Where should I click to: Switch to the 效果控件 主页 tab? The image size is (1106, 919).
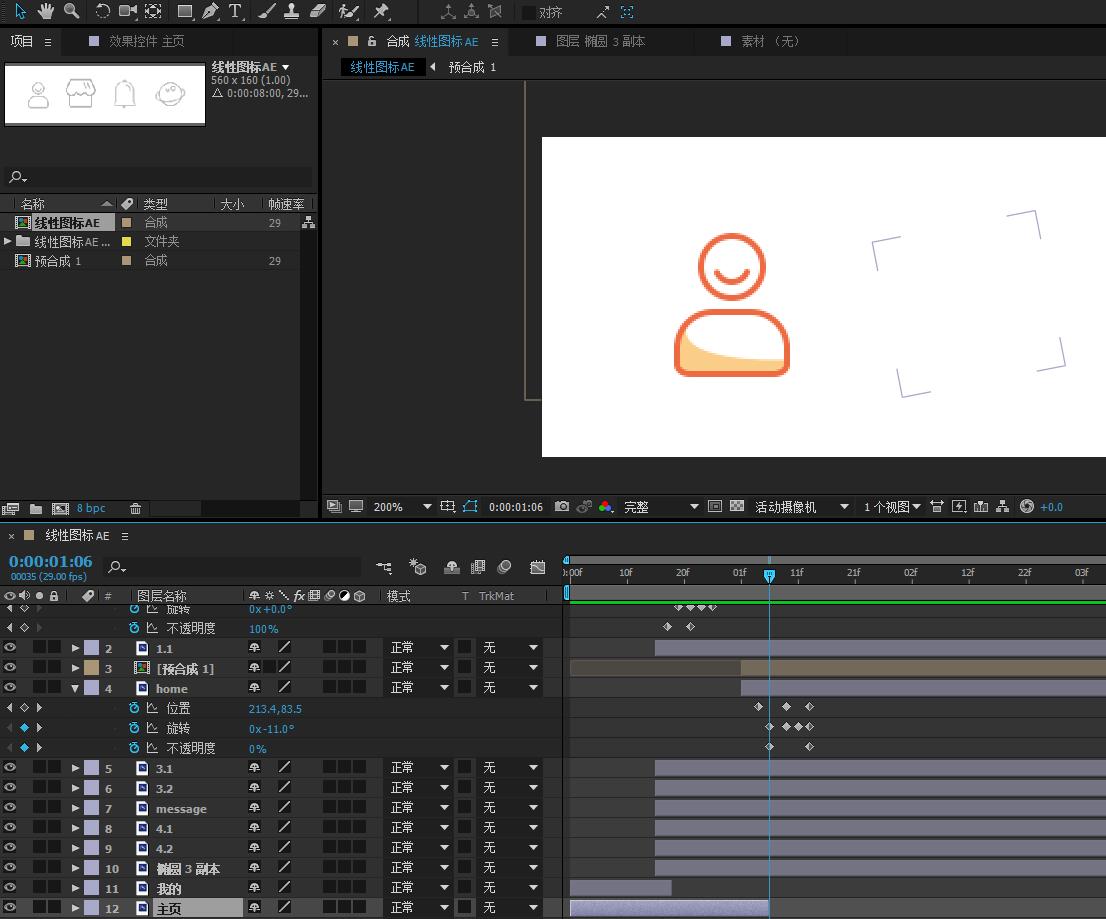[146, 41]
